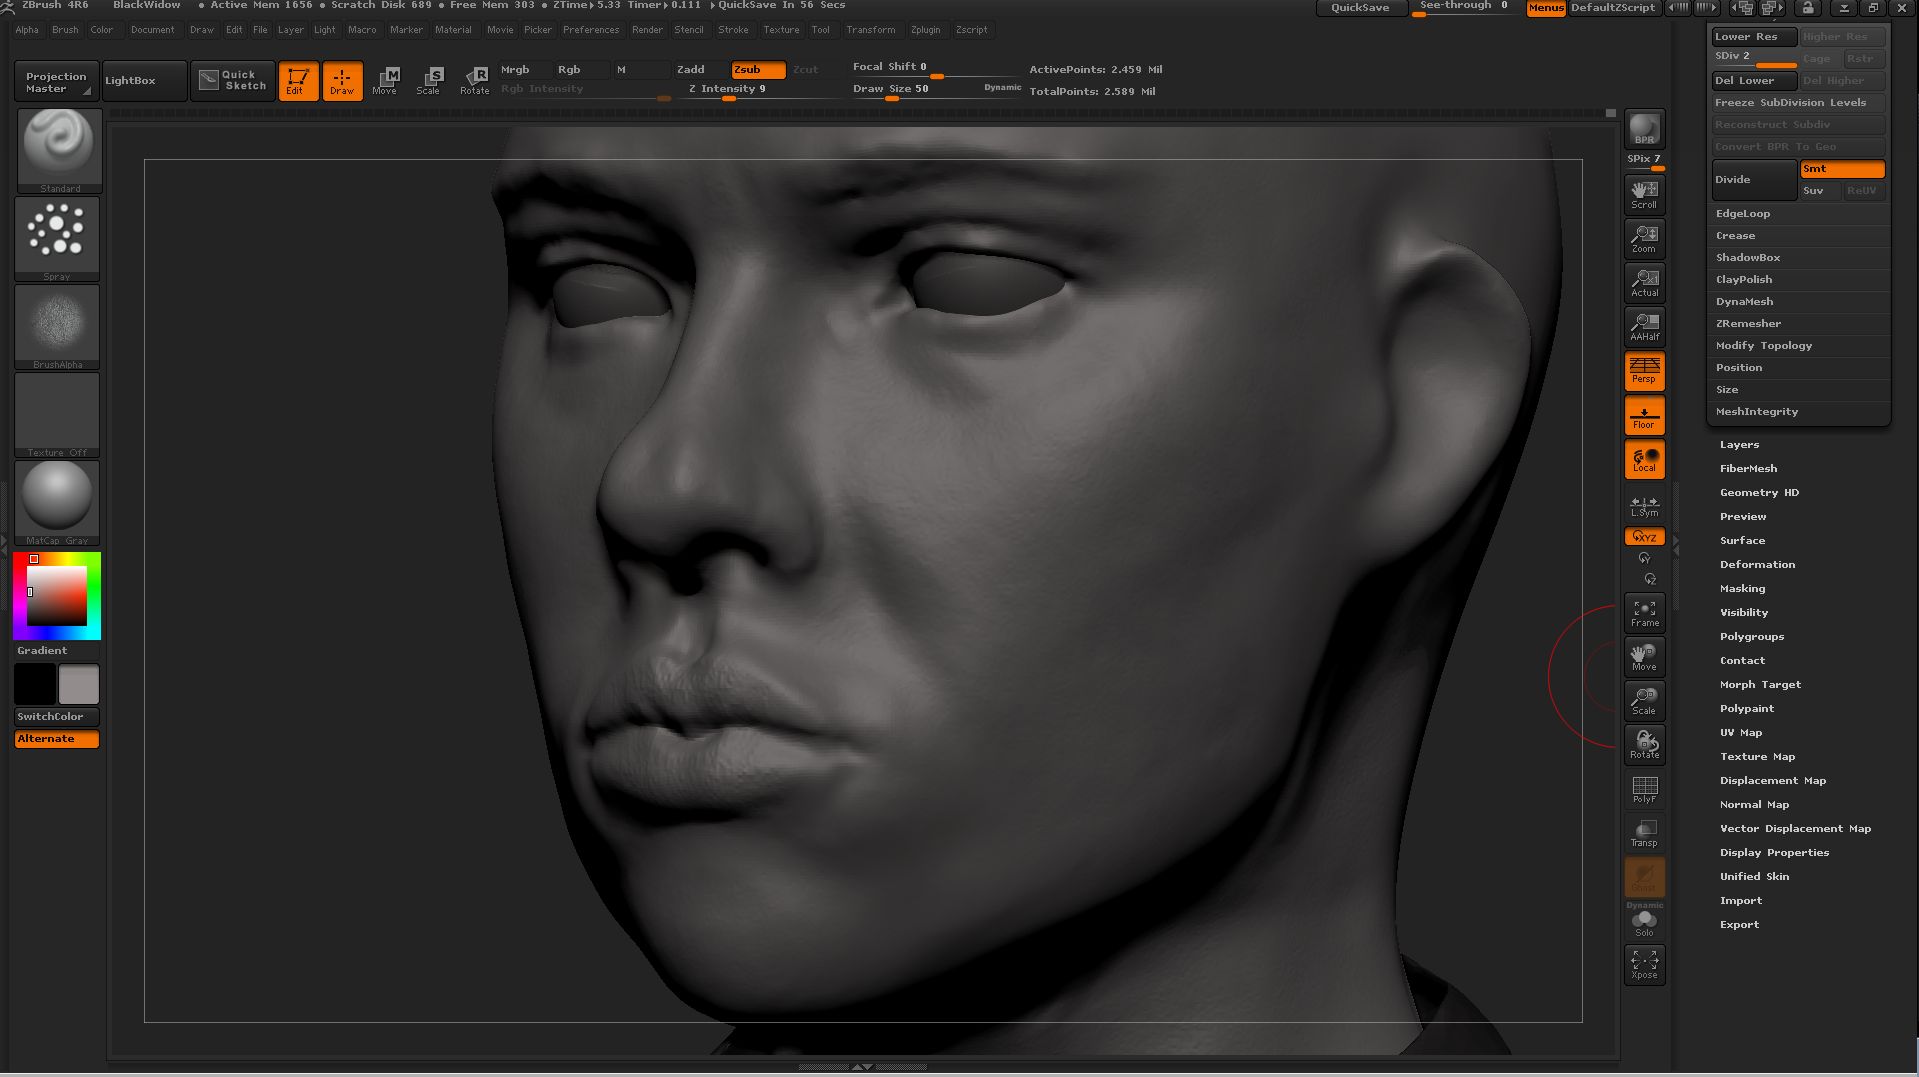This screenshot has height=1077, width=1919.
Task: Open the Texture Off selector
Action: point(57,414)
